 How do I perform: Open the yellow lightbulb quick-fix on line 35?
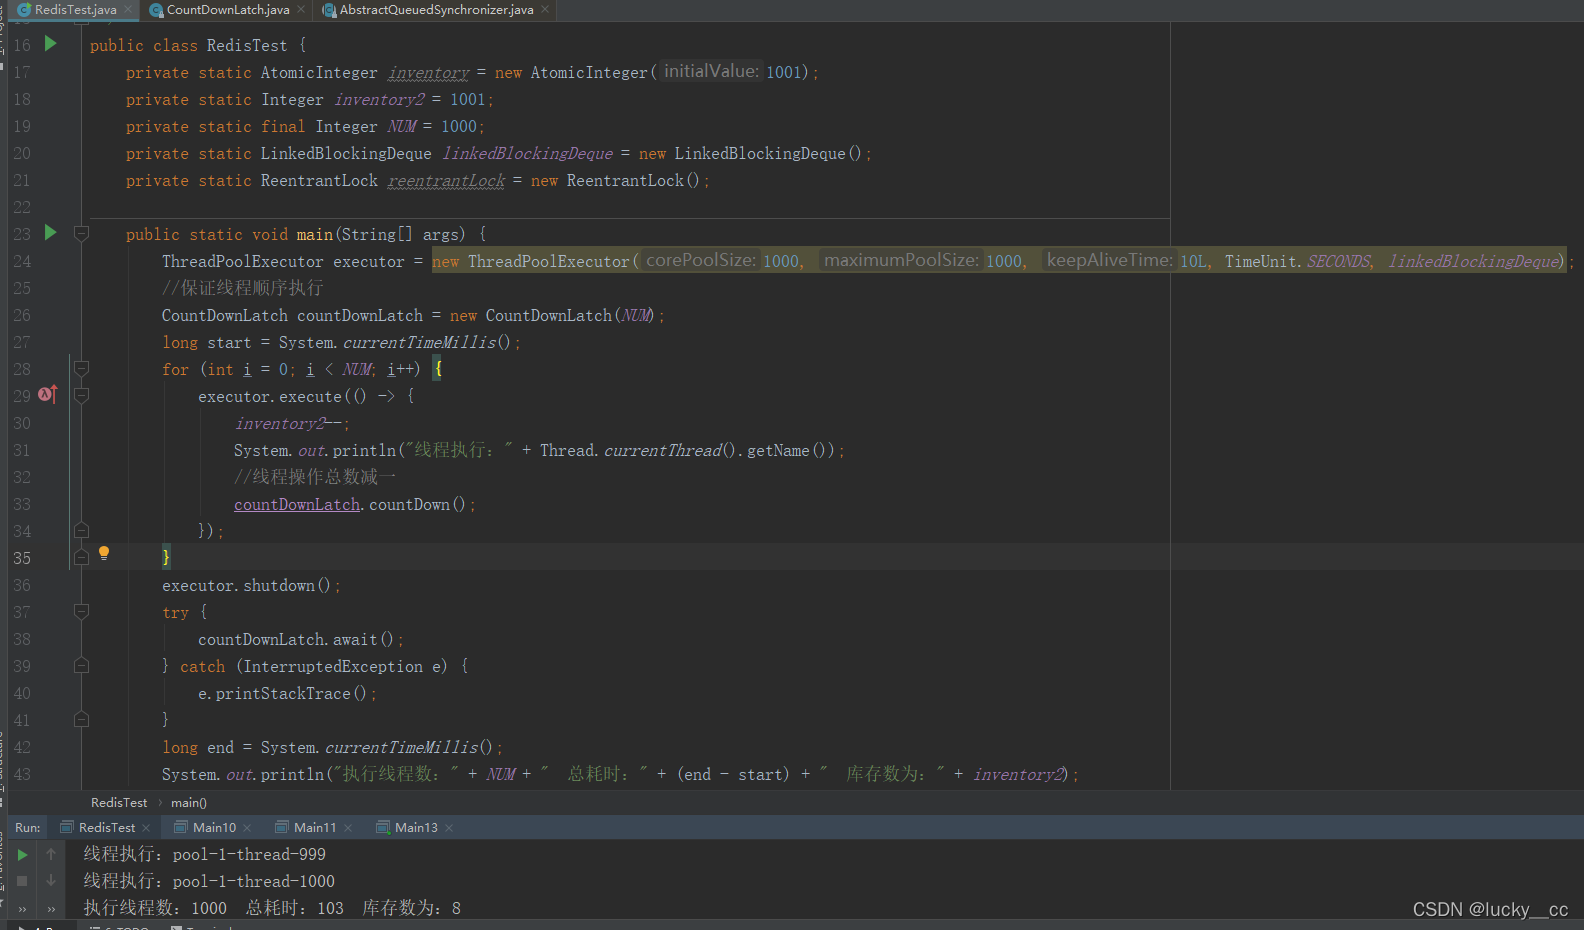click(x=104, y=553)
